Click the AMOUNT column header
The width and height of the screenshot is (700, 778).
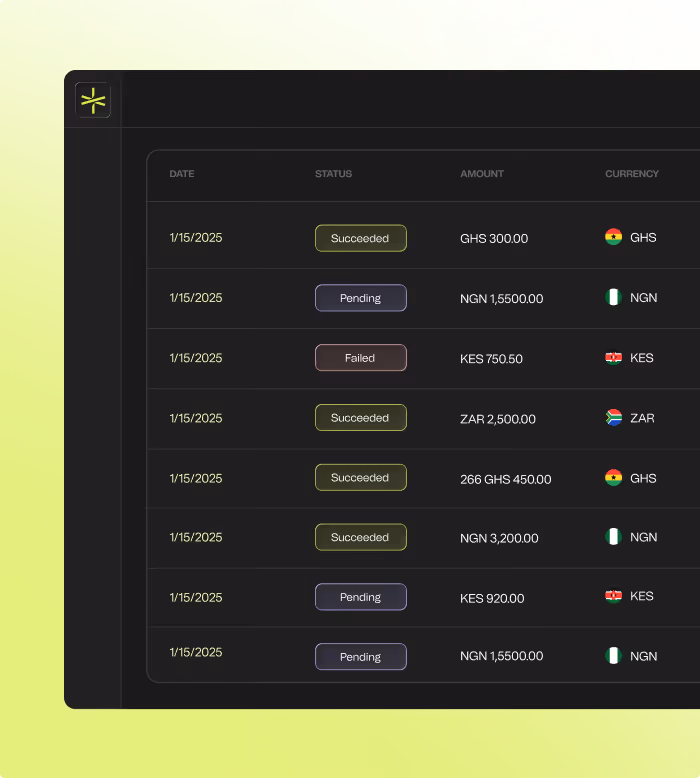482,174
